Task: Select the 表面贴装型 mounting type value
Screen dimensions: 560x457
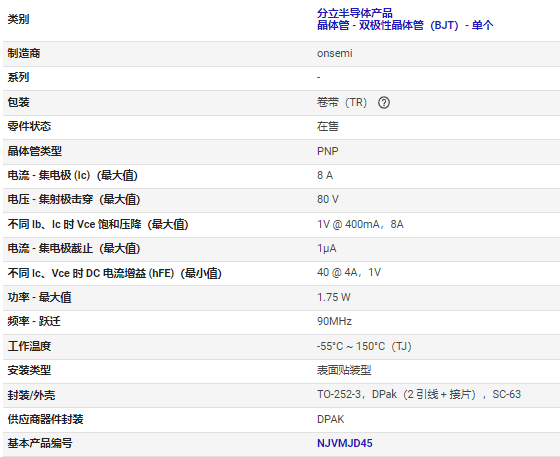Action: [344, 370]
